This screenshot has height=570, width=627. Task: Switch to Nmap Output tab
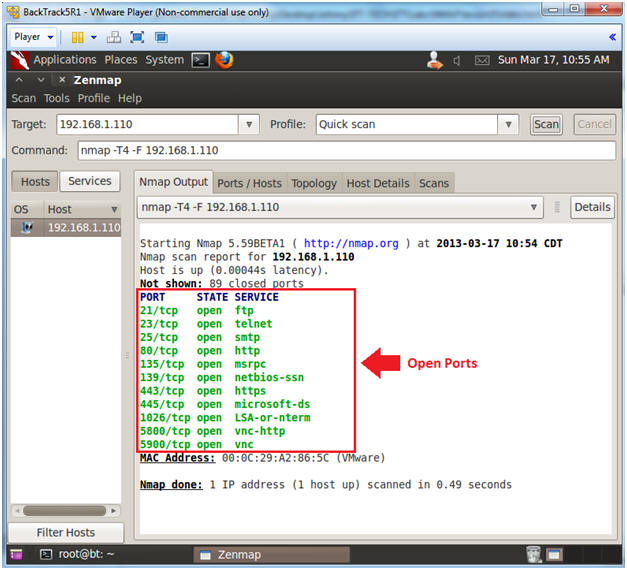tap(174, 182)
